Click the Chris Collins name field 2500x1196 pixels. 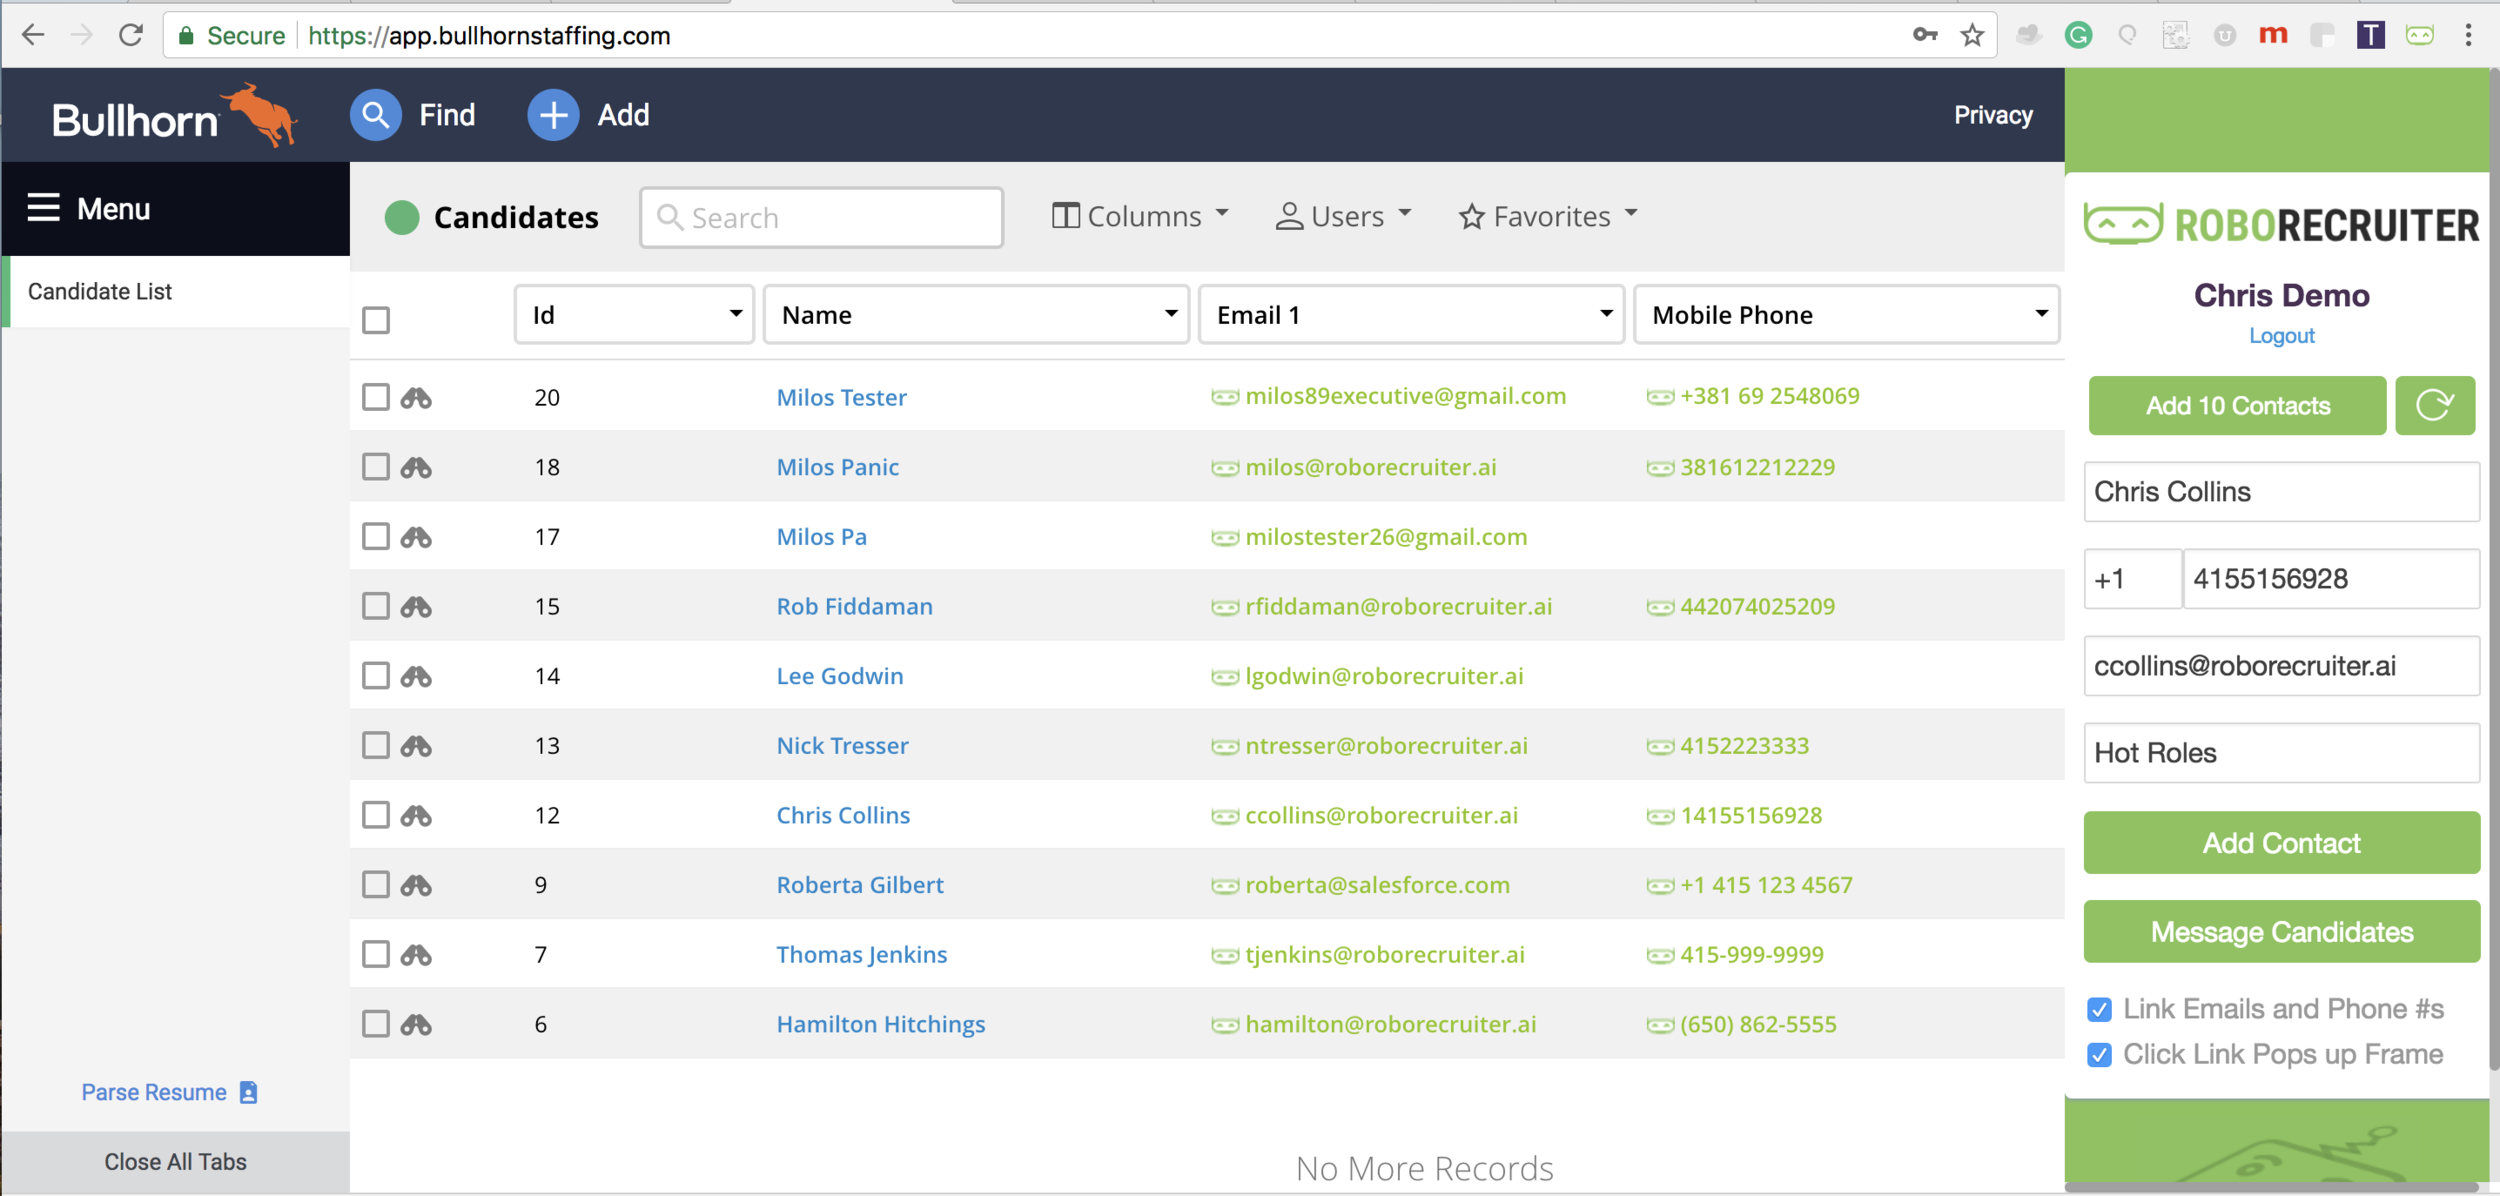(x=2282, y=491)
